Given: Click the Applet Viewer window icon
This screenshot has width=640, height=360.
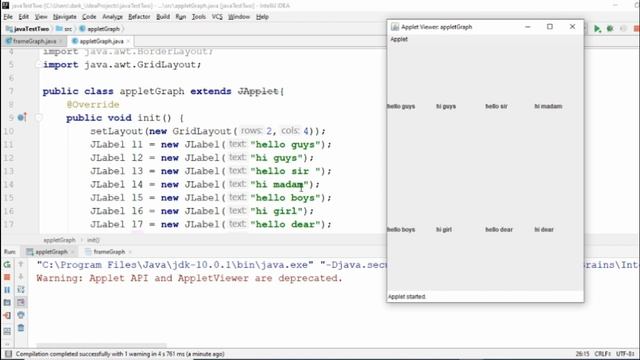Looking at the screenshot, I should (395, 27).
